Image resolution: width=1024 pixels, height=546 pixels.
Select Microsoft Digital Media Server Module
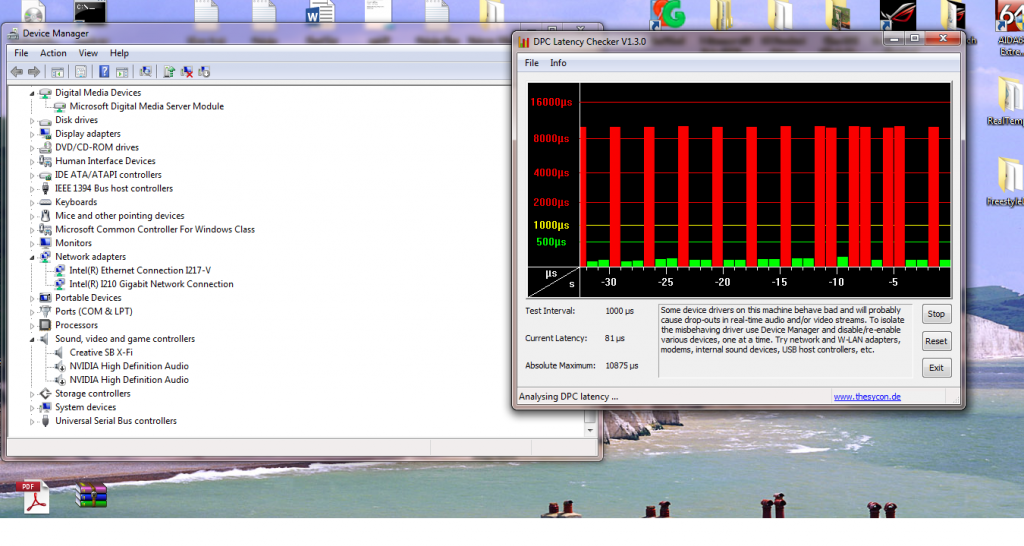pos(146,106)
